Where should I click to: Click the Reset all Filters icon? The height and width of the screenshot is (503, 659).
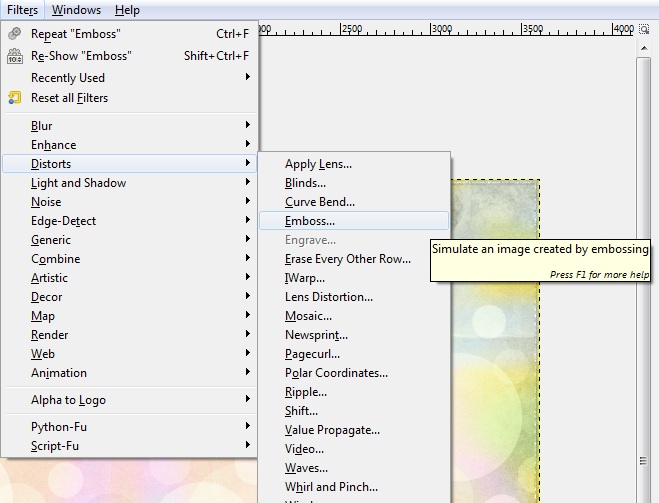[x=15, y=98]
